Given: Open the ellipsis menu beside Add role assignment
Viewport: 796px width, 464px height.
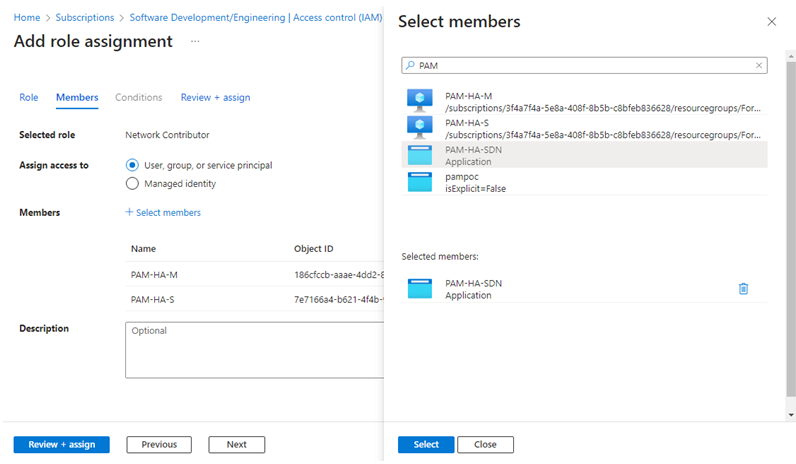Looking at the screenshot, I should (195, 41).
